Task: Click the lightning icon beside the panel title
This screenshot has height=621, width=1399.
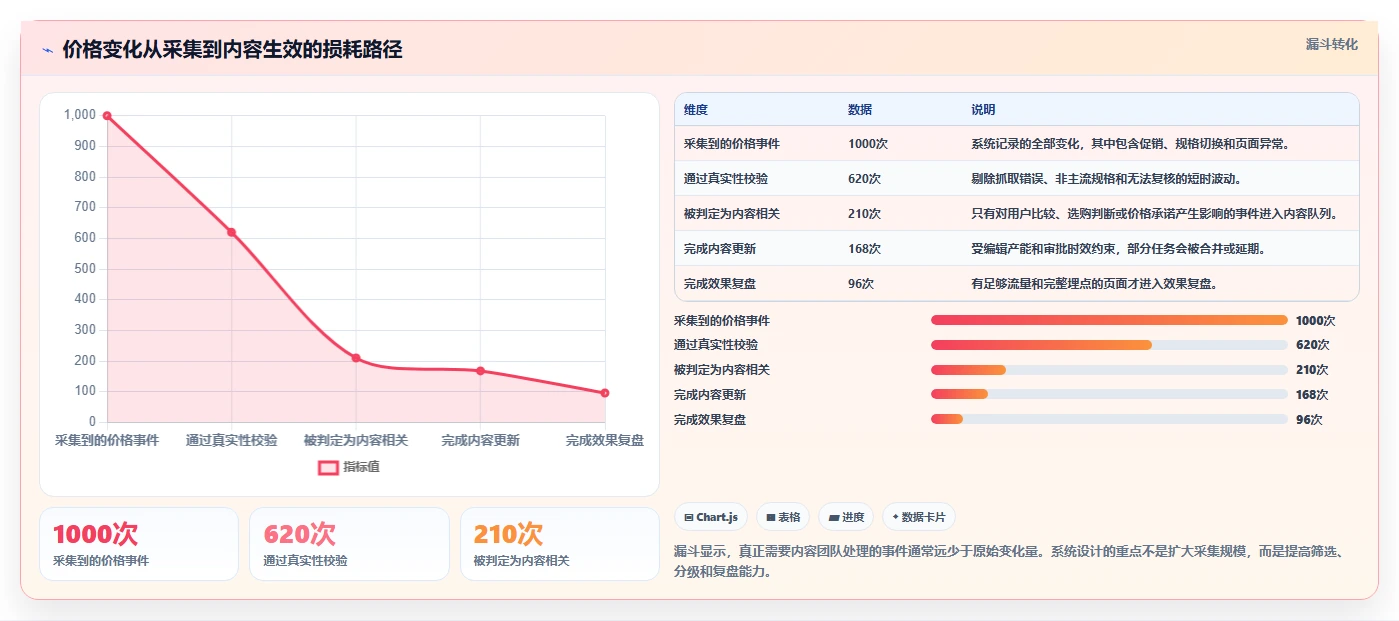Action: pyautogui.click(x=47, y=50)
